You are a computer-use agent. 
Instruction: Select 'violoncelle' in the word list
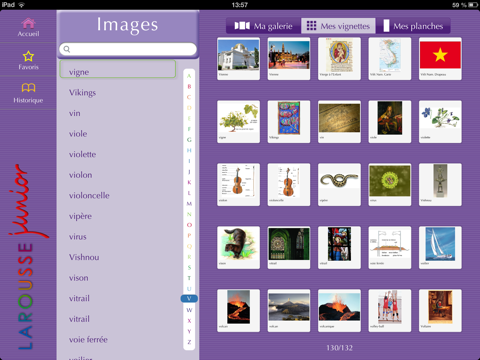coord(89,196)
